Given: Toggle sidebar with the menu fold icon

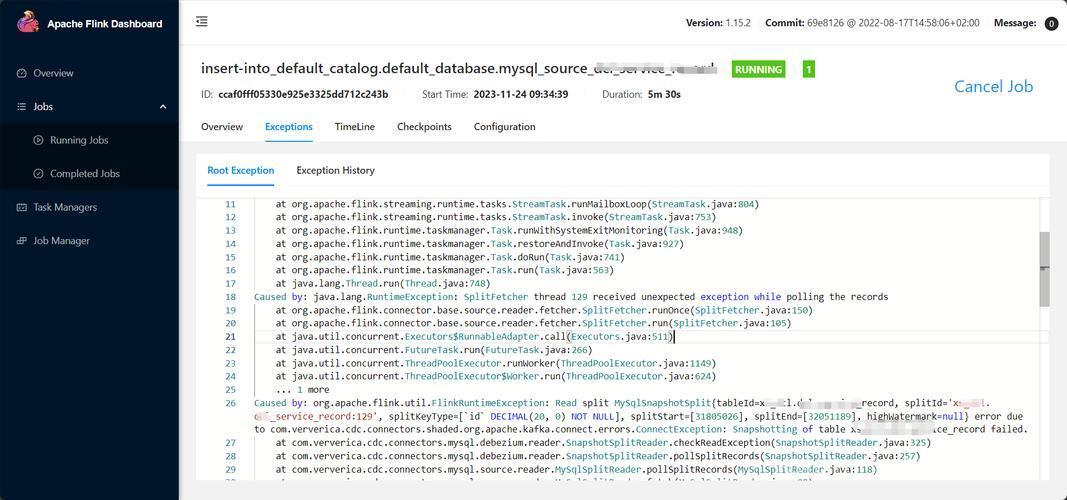Looking at the screenshot, I should pyautogui.click(x=201, y=22).
